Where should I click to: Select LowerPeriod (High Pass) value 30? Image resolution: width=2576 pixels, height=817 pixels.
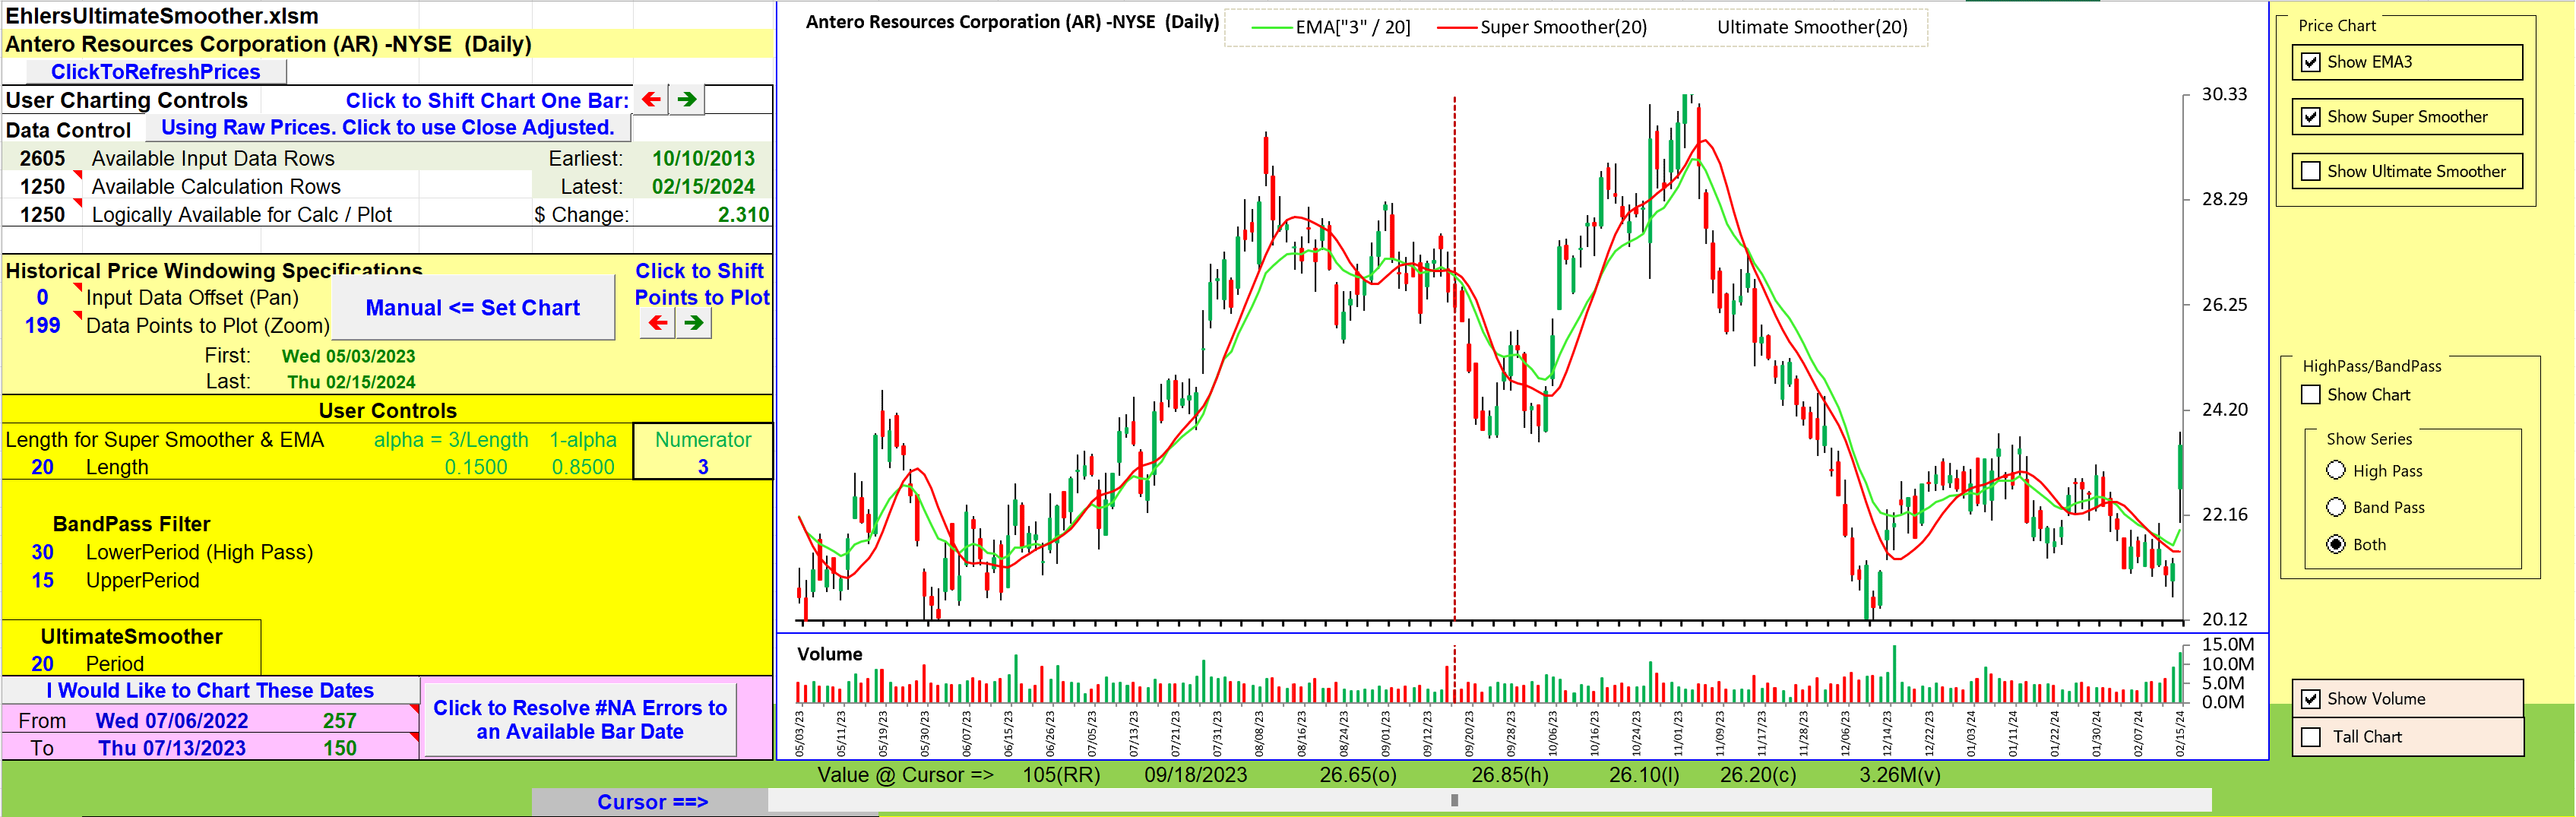pos(42,552)
